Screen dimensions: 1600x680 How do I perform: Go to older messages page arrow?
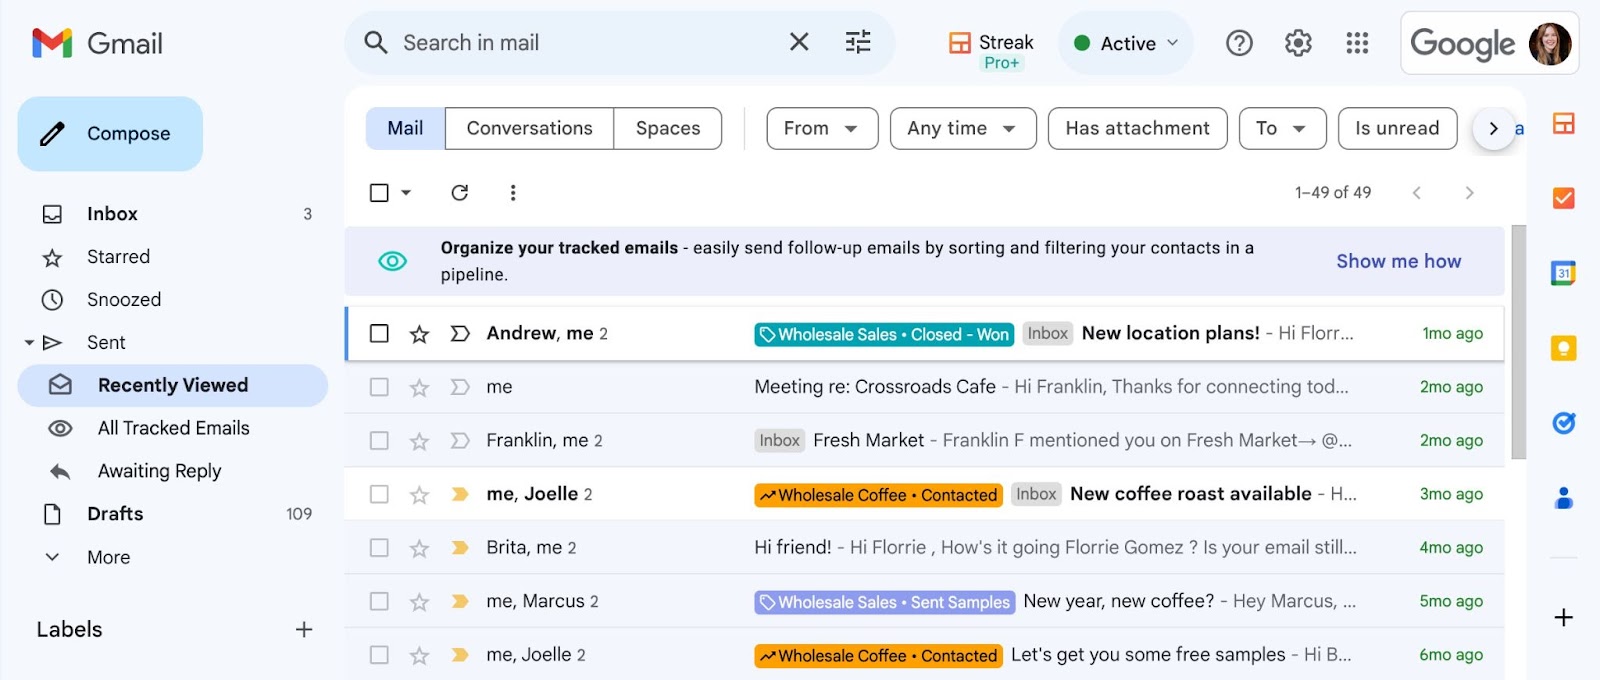tap(1469, 192)
